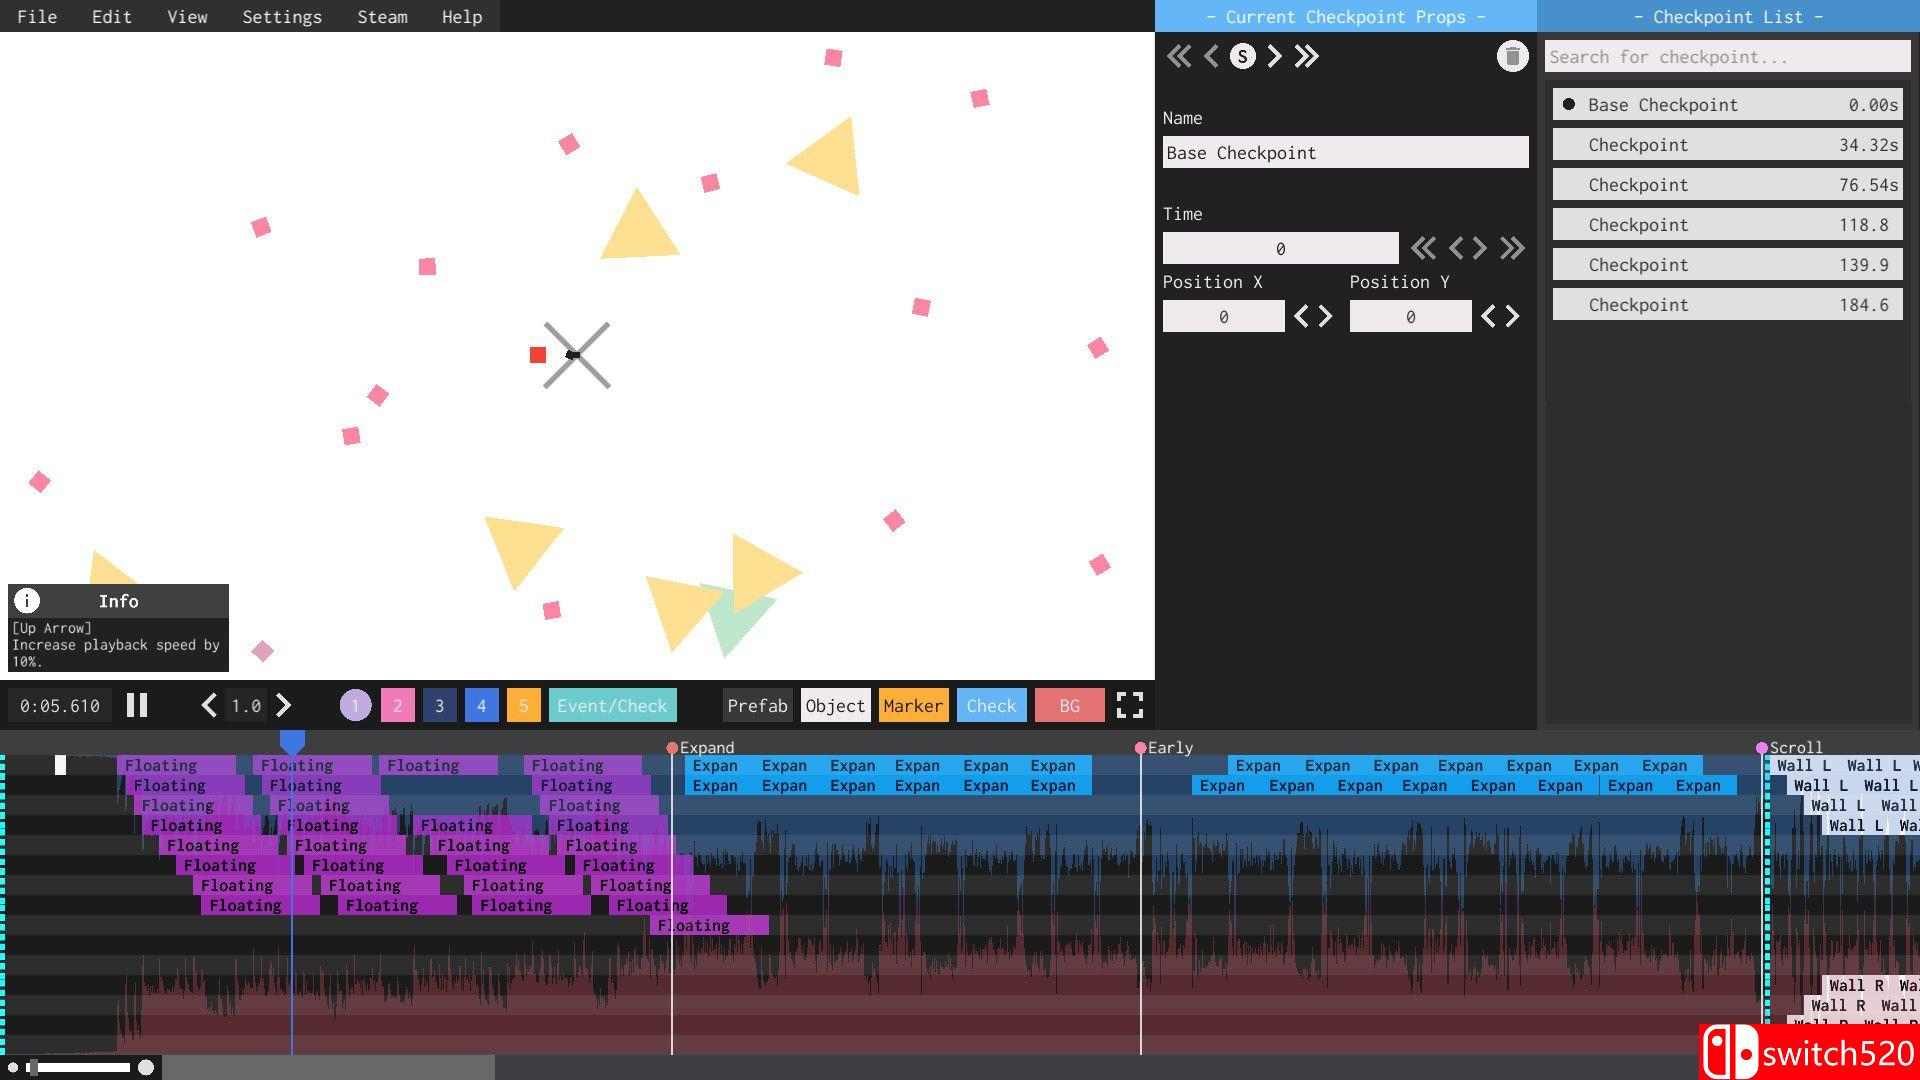Click the rewind to start navigation icon

point(1178,55)
